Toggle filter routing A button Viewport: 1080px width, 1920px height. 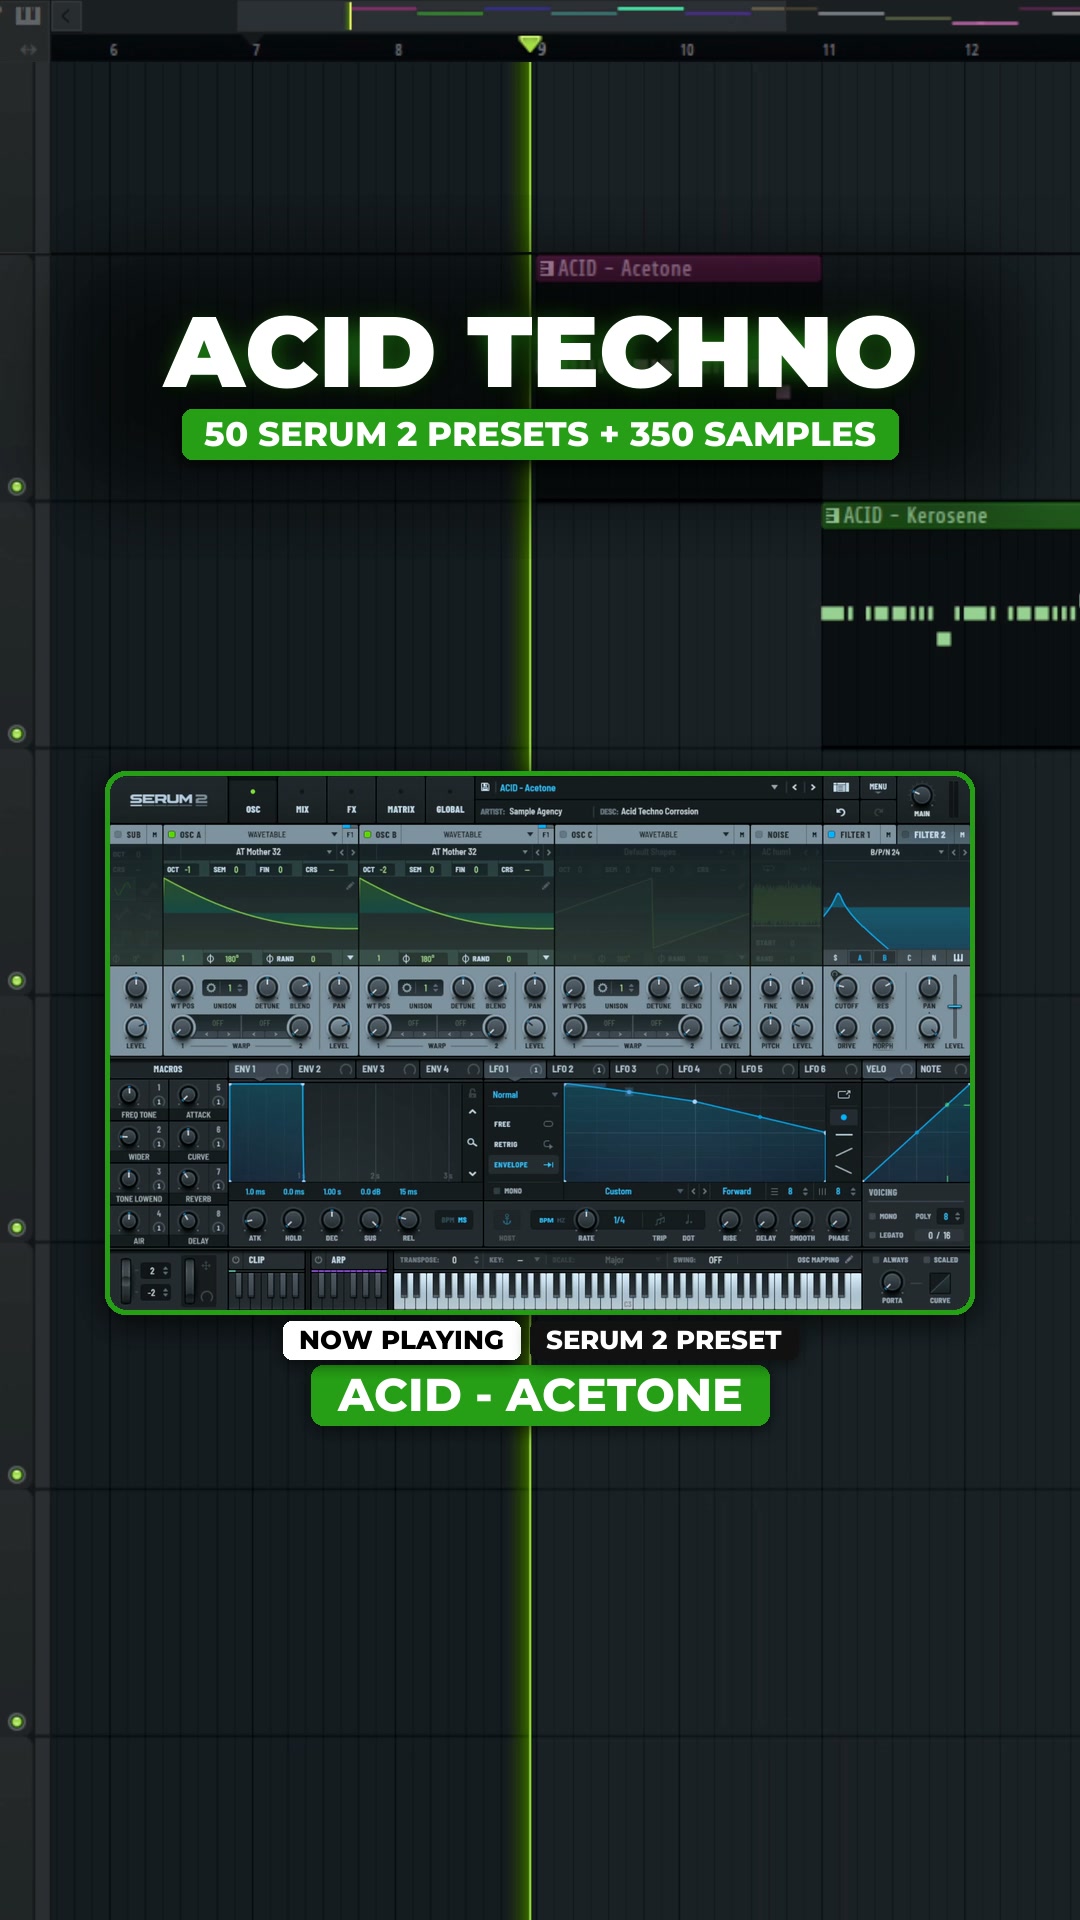859,958
